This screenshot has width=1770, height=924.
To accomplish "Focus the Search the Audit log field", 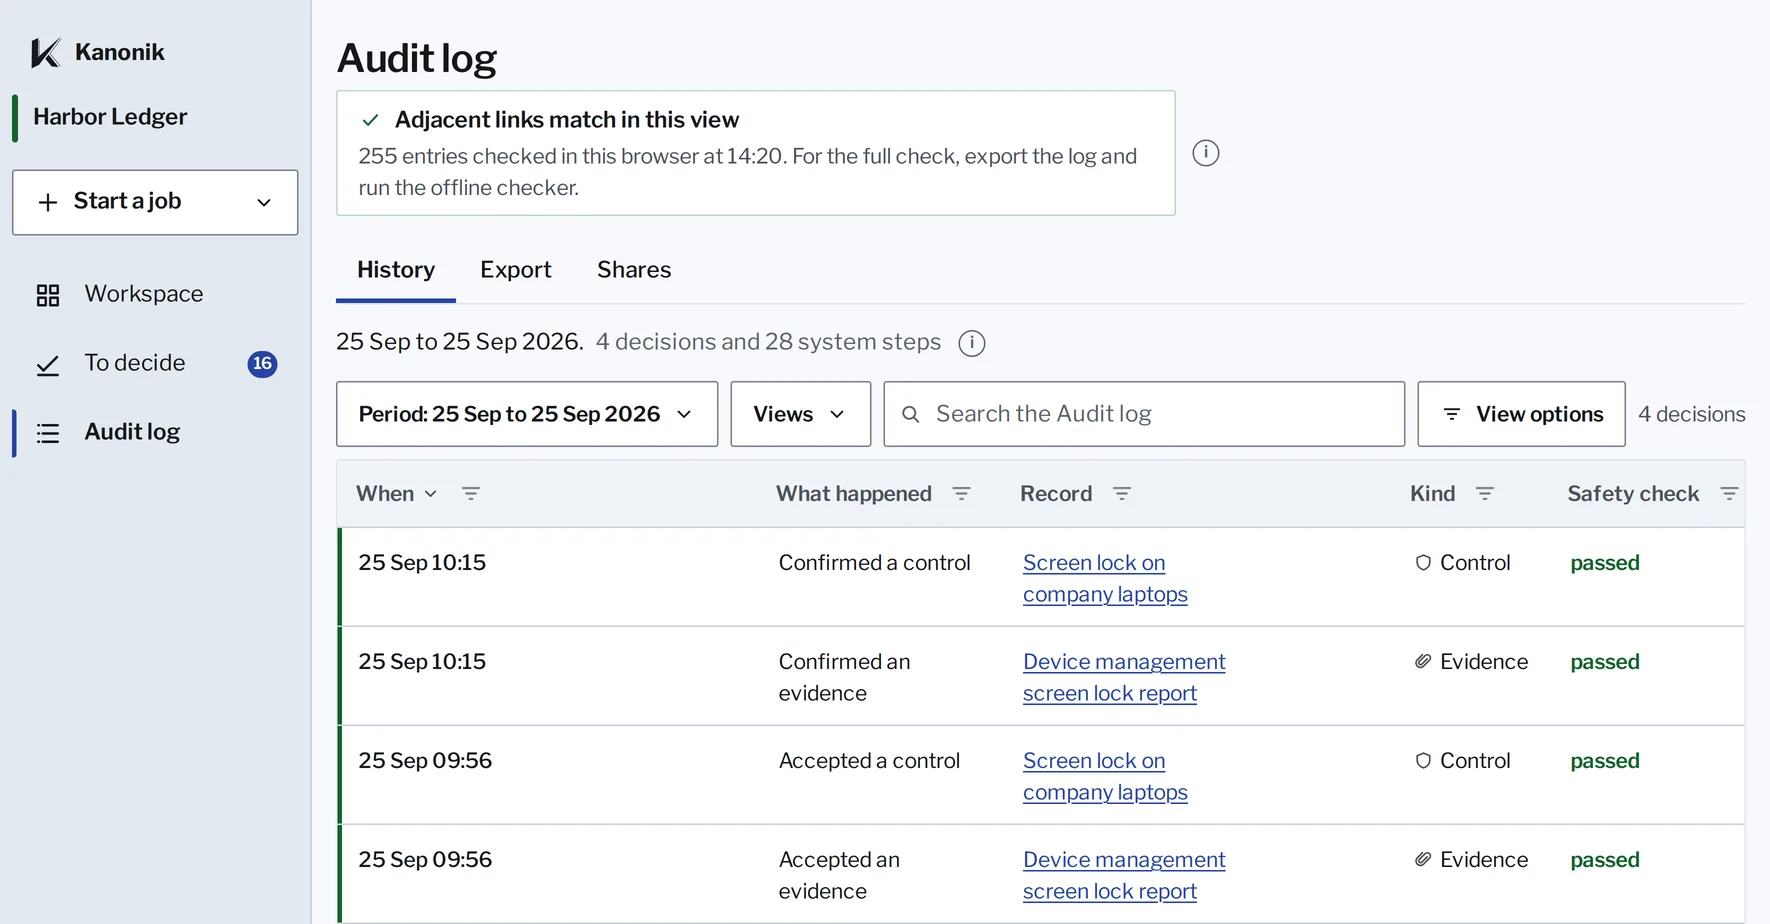I will 1144,414.
